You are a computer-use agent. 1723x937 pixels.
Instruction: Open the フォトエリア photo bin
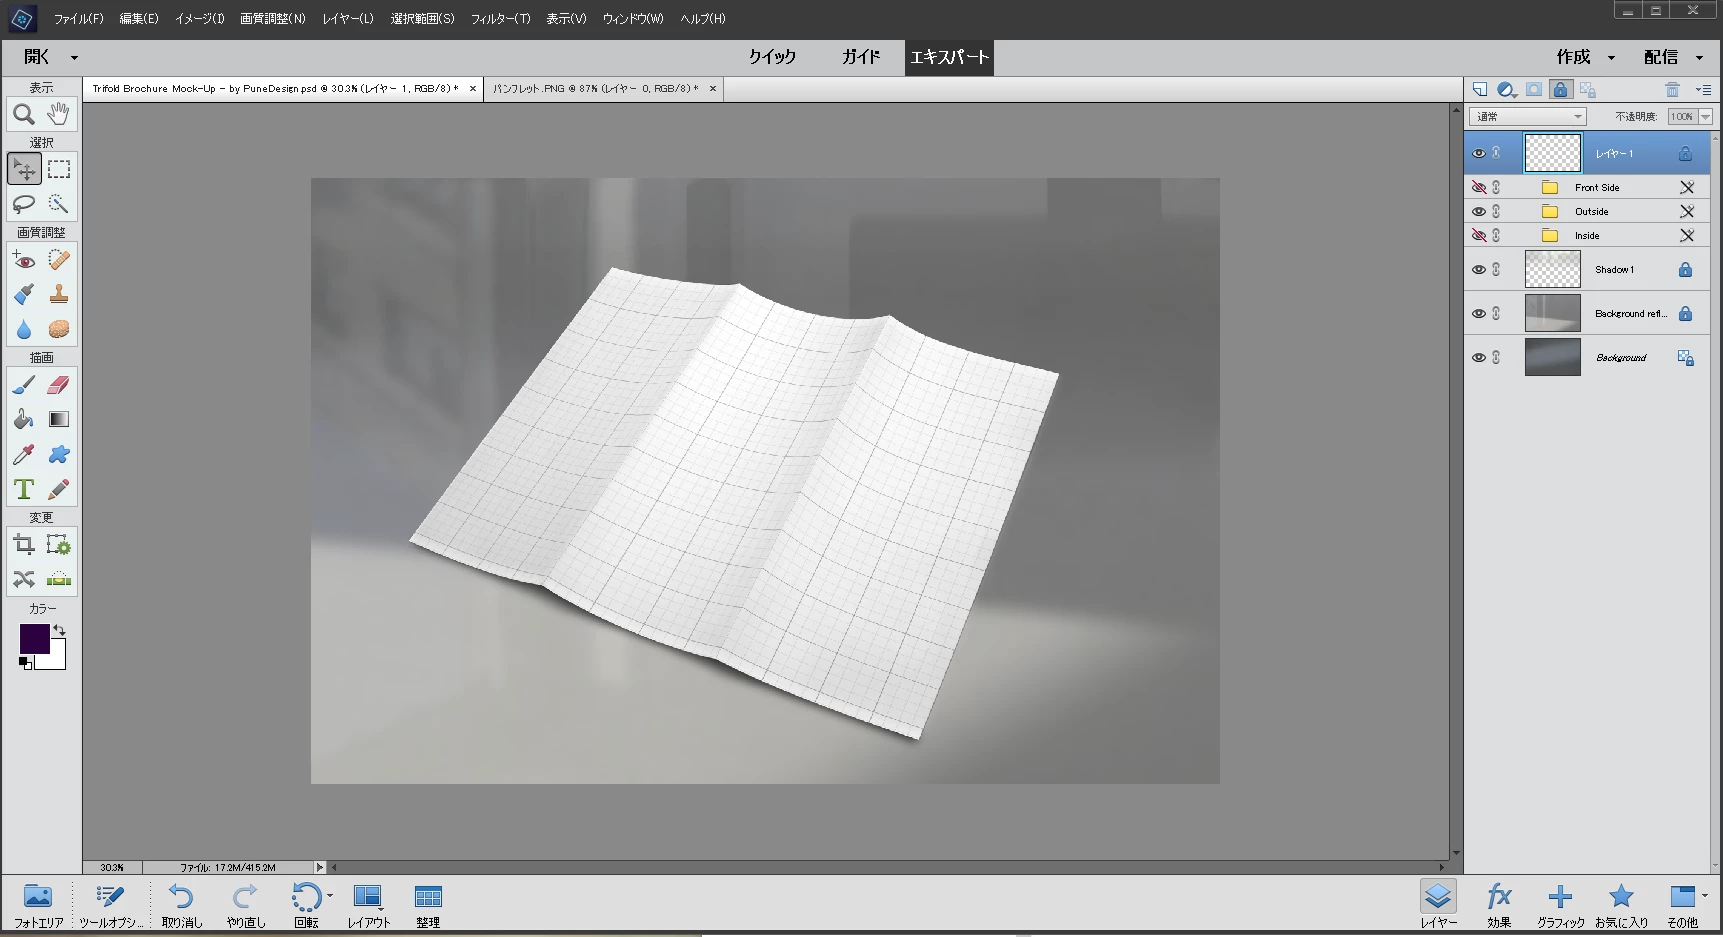coord(38,905)
